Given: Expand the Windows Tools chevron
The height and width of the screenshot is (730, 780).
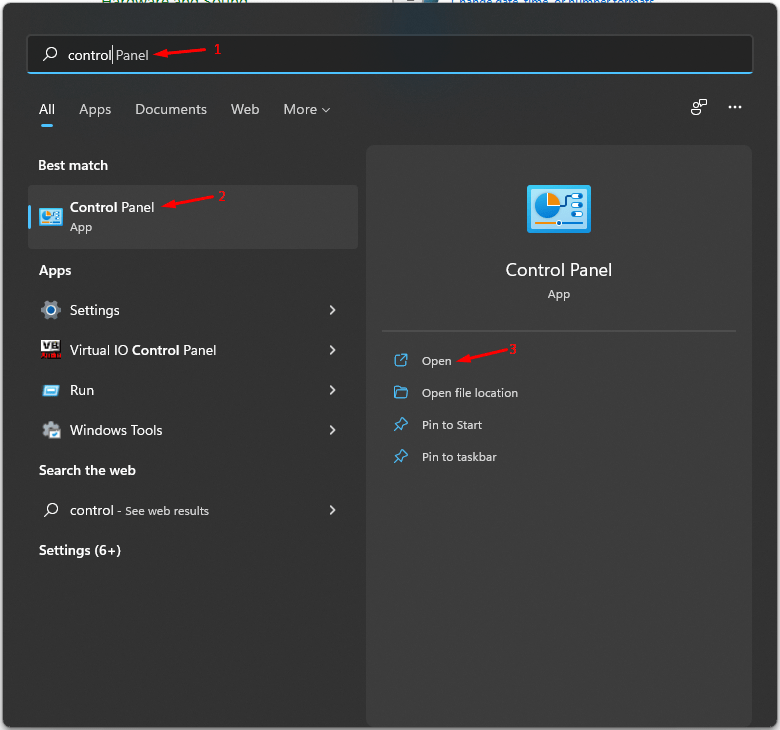Looking at the screenshot, I should pos(332,430).
